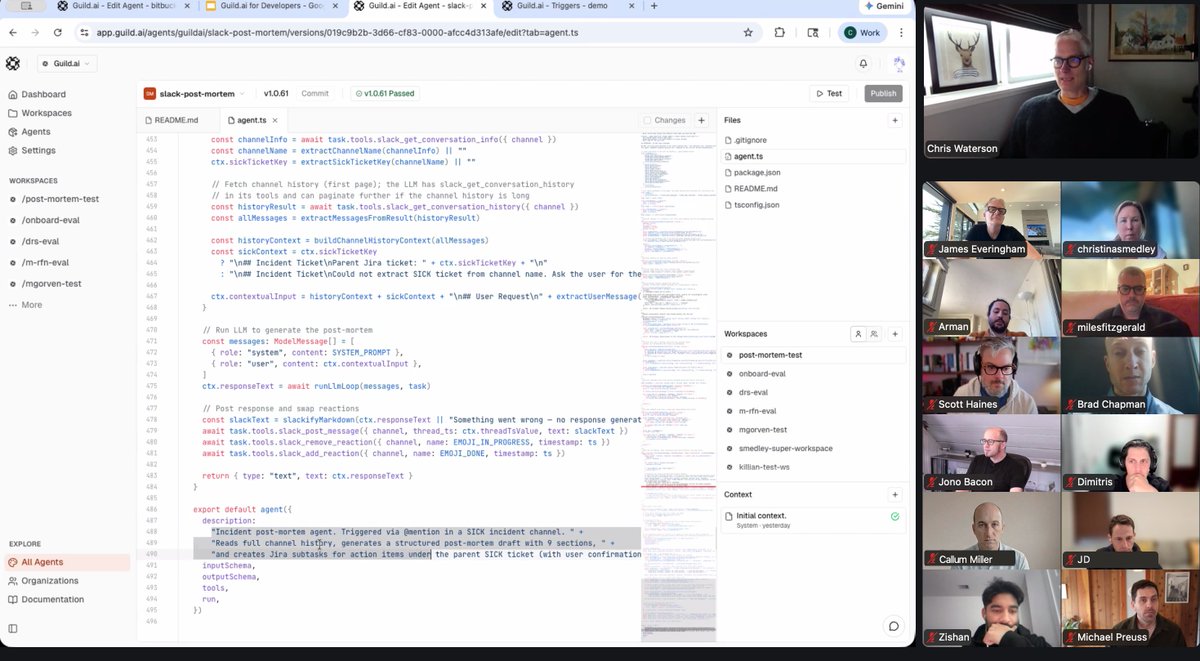Reload the page with browser refresh icon
Viewport: 1200px width, 661px height.
pyautogui.click(x=59, y=32)
